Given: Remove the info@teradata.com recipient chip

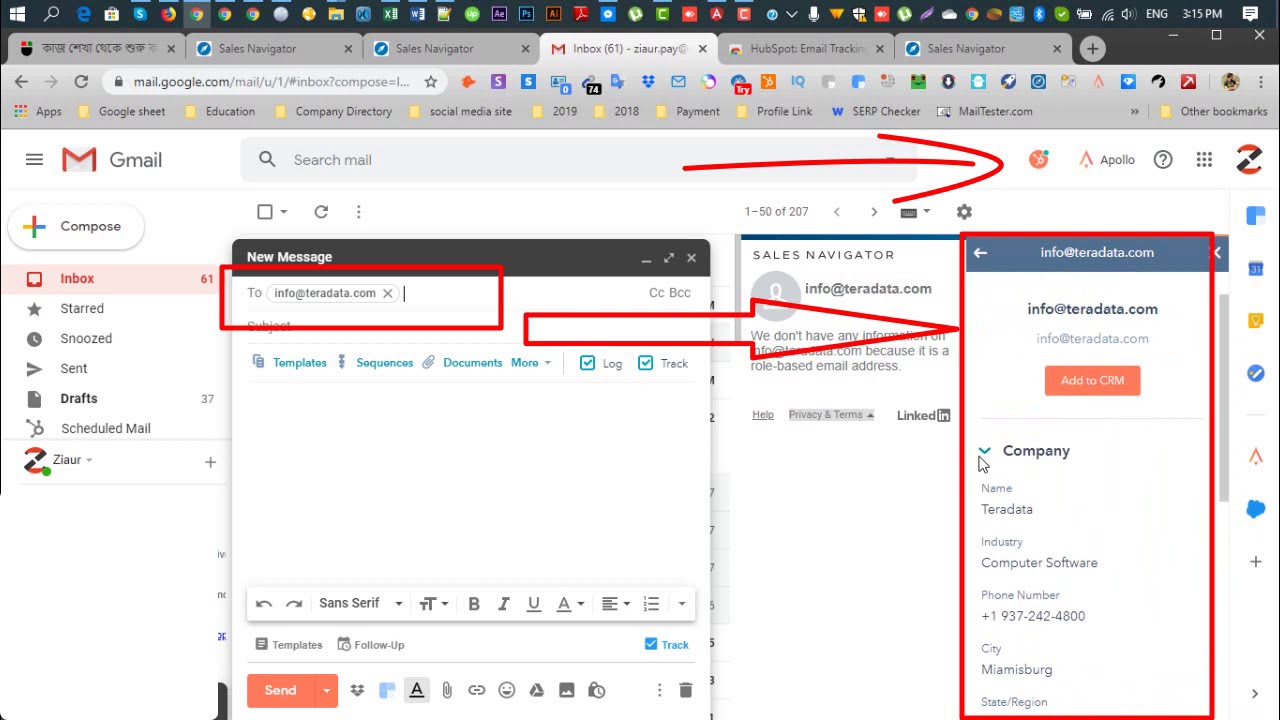Looking at the screenshot, I should (x=388, y=293).
